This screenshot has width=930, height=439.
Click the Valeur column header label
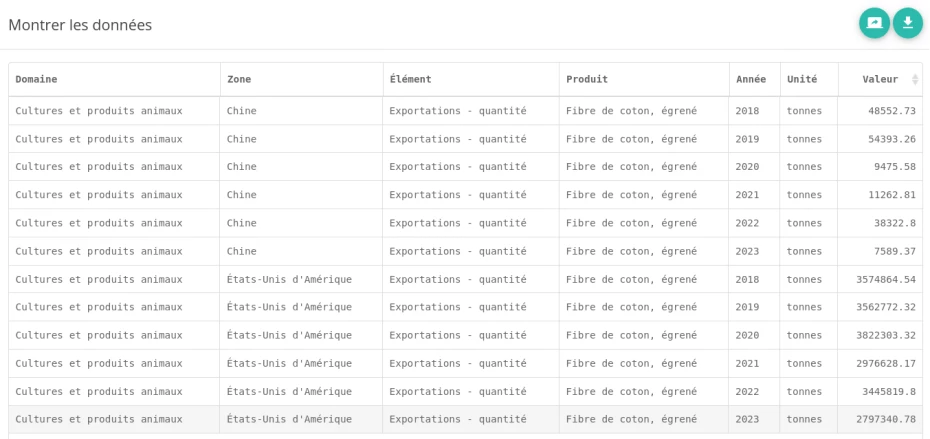[880, 79]
